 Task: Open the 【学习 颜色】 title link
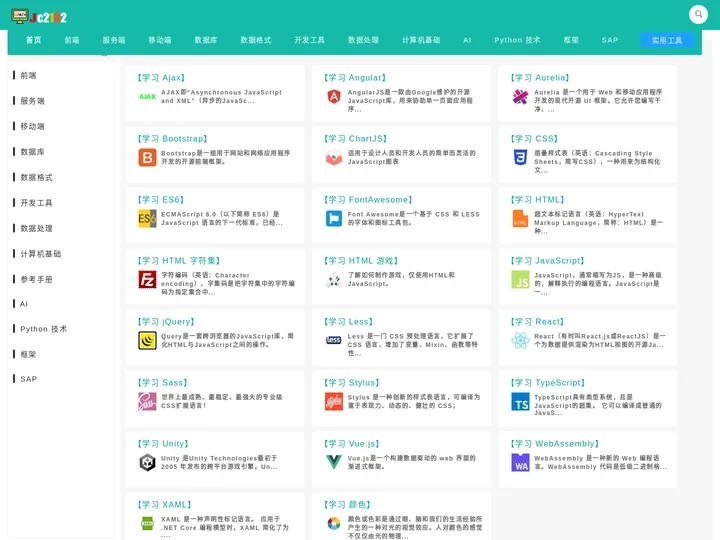click(347, 505)
